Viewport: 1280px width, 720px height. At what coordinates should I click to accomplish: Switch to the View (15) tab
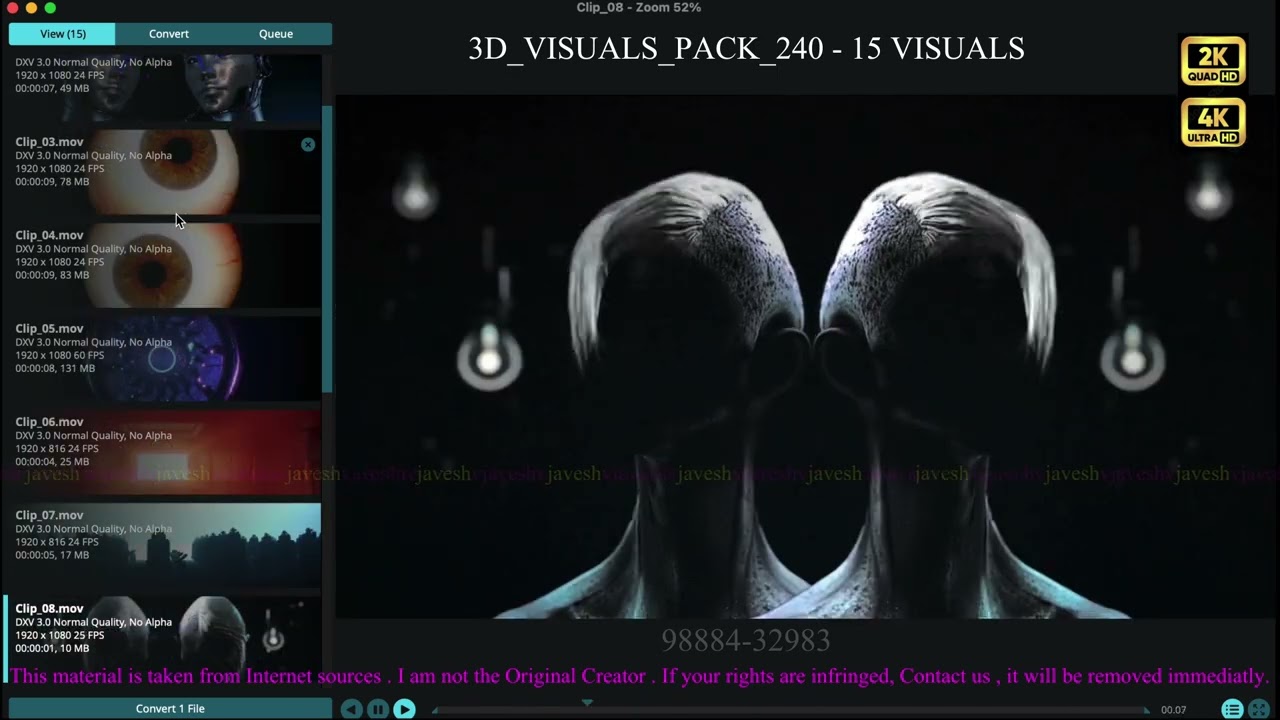pos(63,34)
